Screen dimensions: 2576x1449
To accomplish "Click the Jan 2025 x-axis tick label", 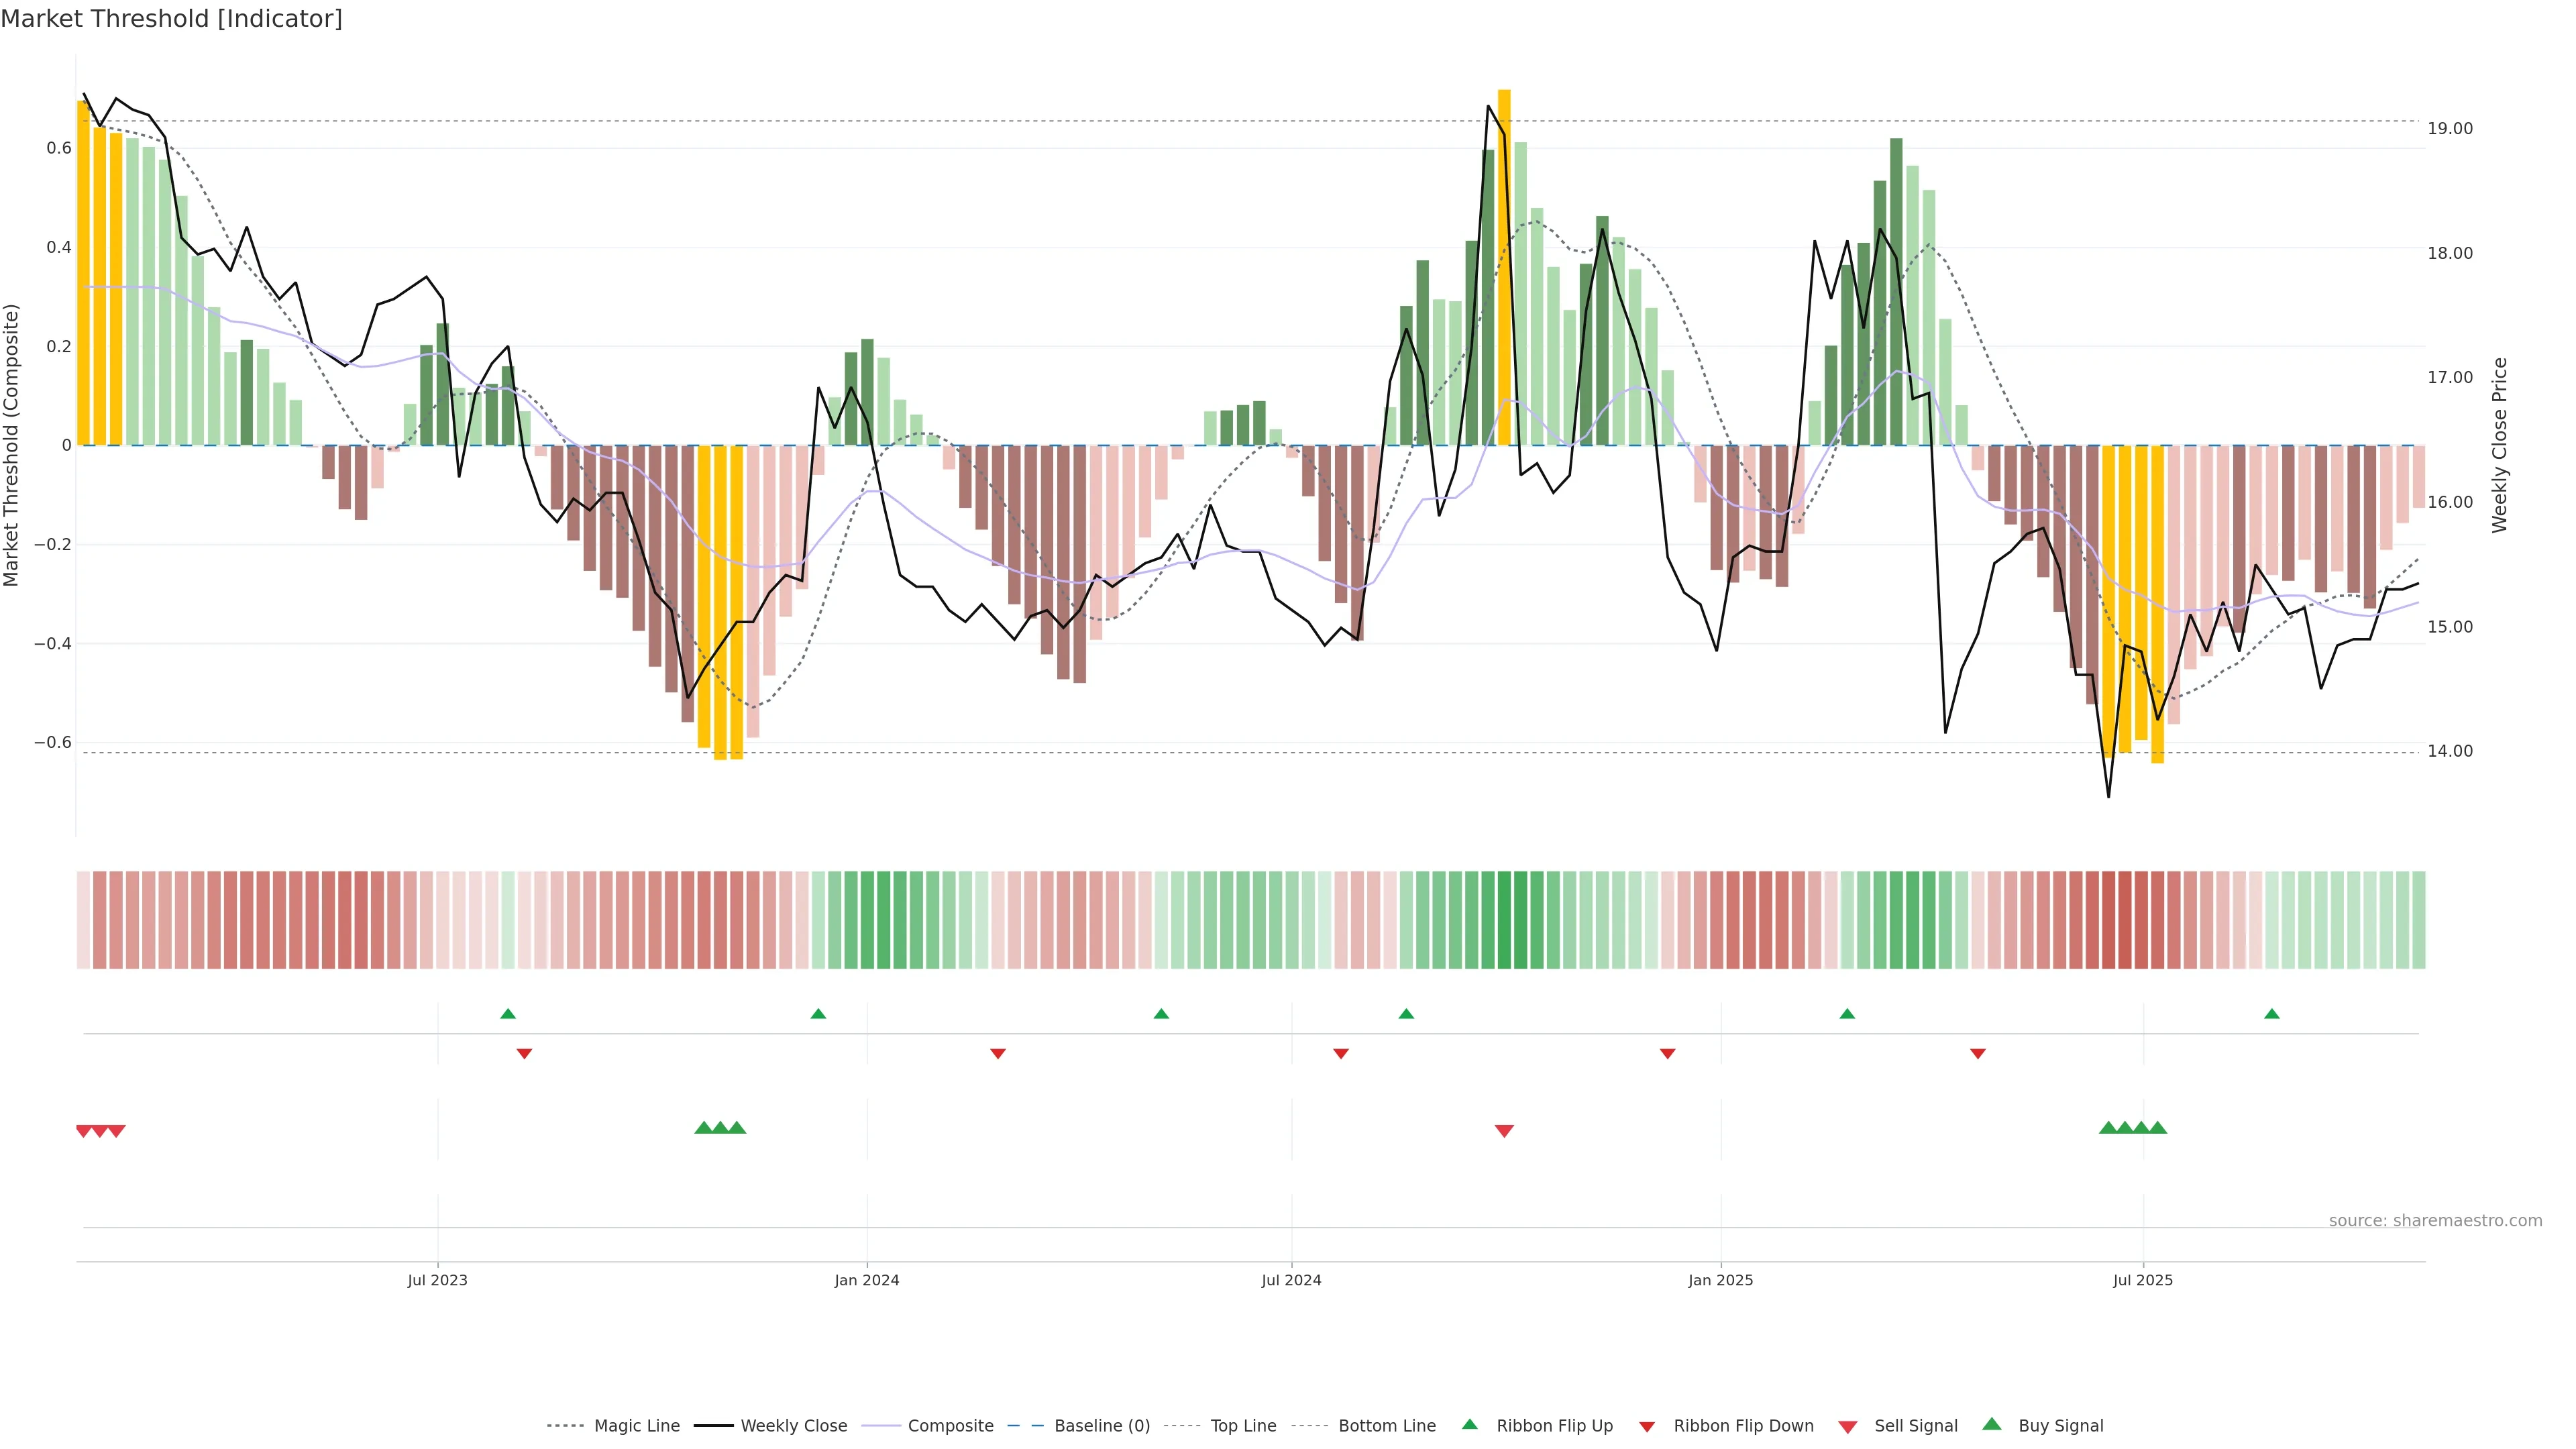I will (1720, 1280).
